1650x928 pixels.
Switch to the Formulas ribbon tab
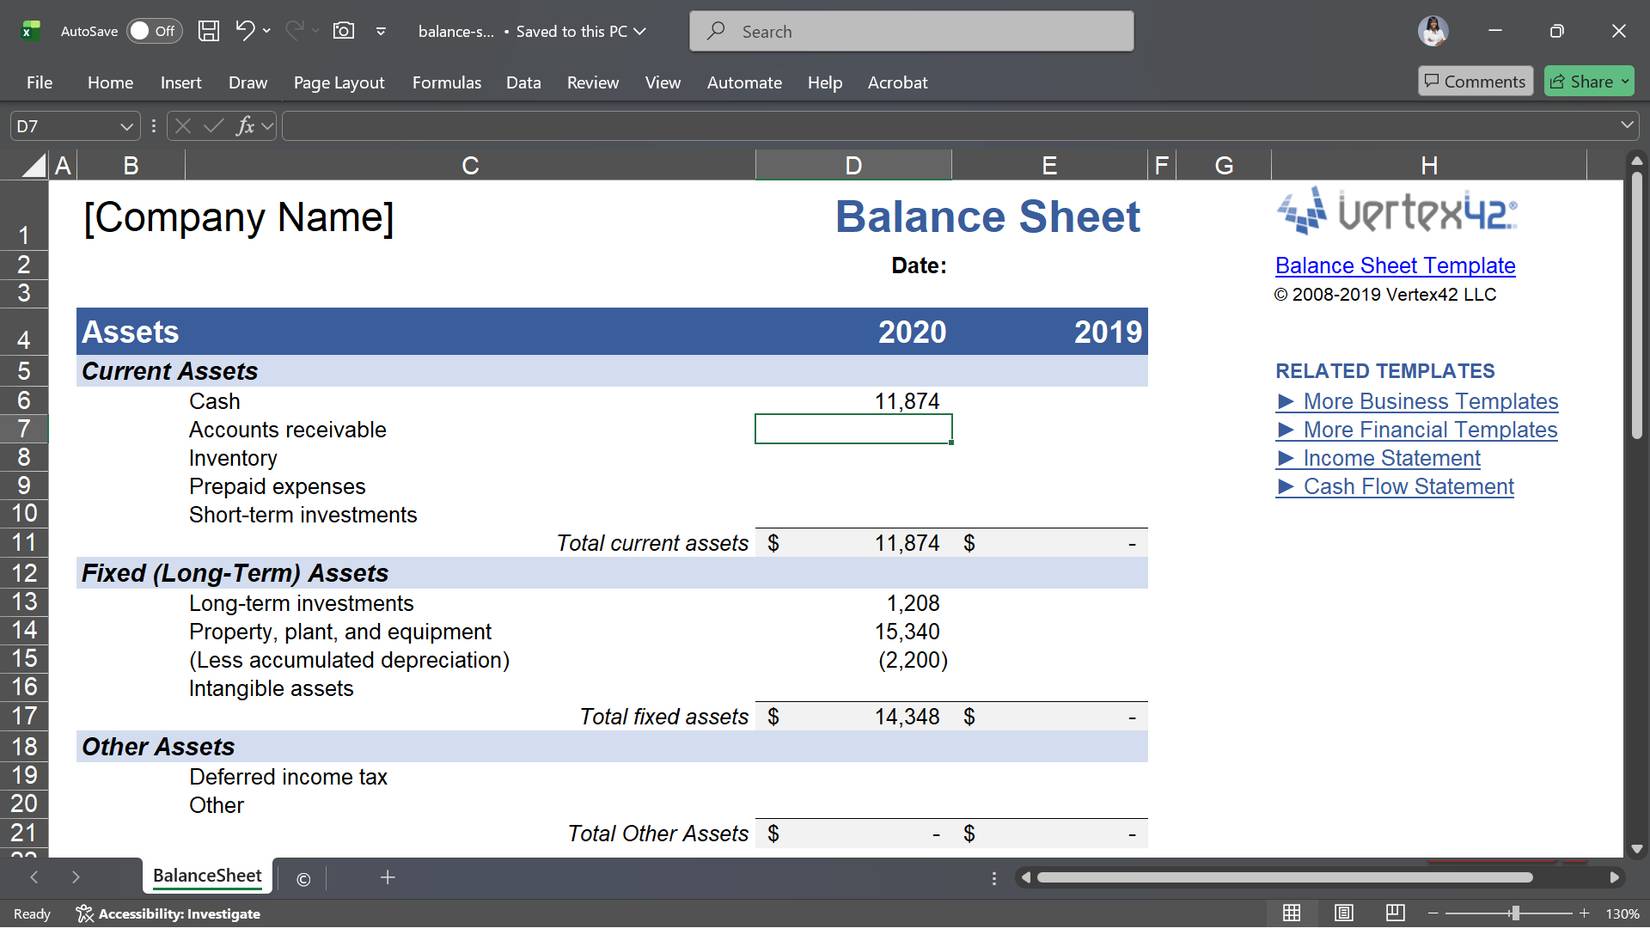point(446,82)
